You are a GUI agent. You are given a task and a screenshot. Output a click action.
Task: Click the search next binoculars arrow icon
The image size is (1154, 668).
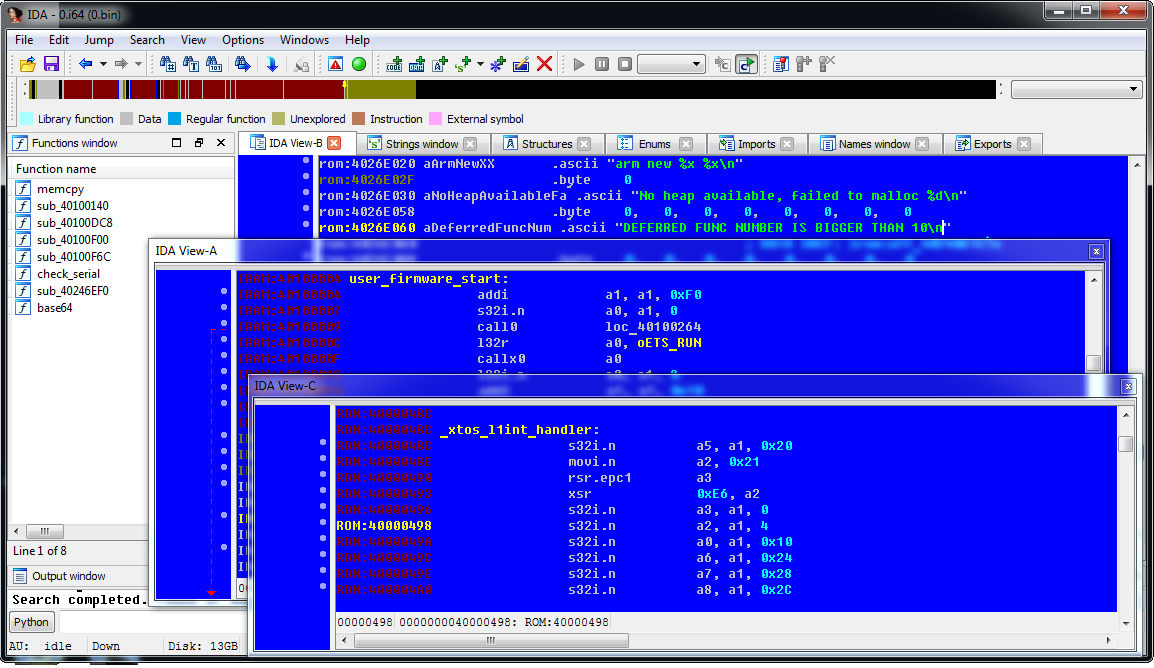pyautogui.click(x=242, y=64)
